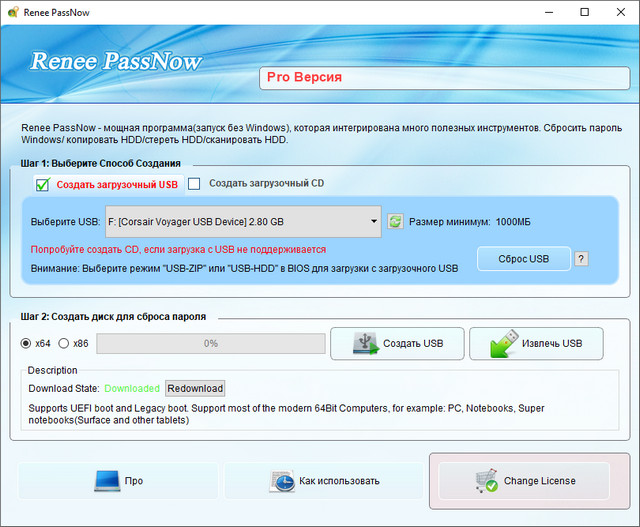
Task: Select the x64 radio button
Action: click(26, 343)
